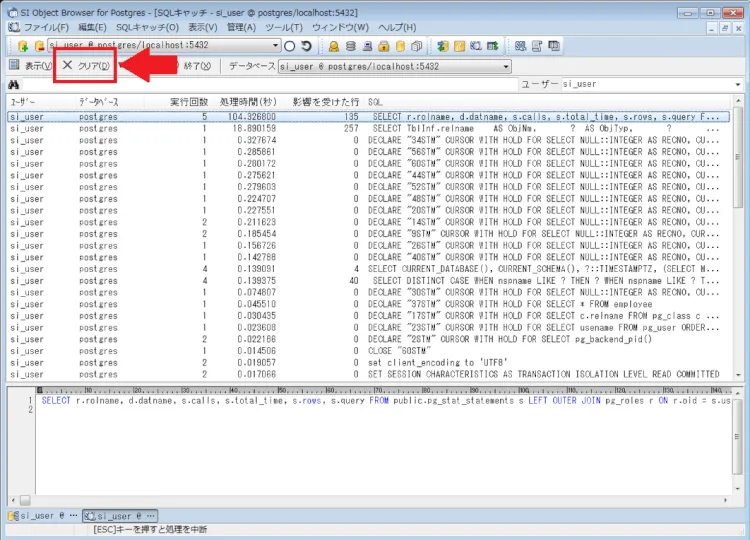Viewport: 750px width, 540px height.
Task: Select the row with time 104.326800
Action: pos(368,117)
